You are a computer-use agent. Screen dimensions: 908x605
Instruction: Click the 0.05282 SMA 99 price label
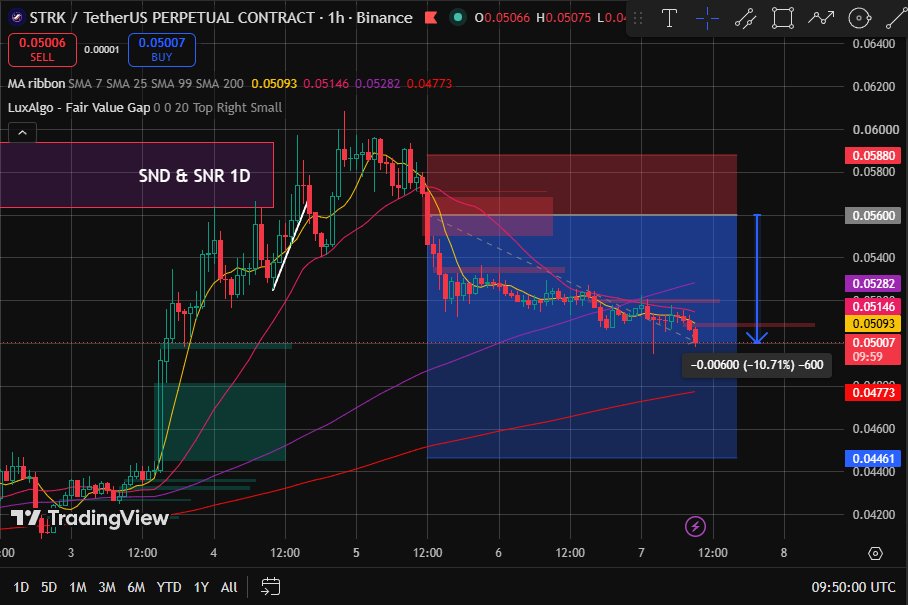[x=873, y=284]
